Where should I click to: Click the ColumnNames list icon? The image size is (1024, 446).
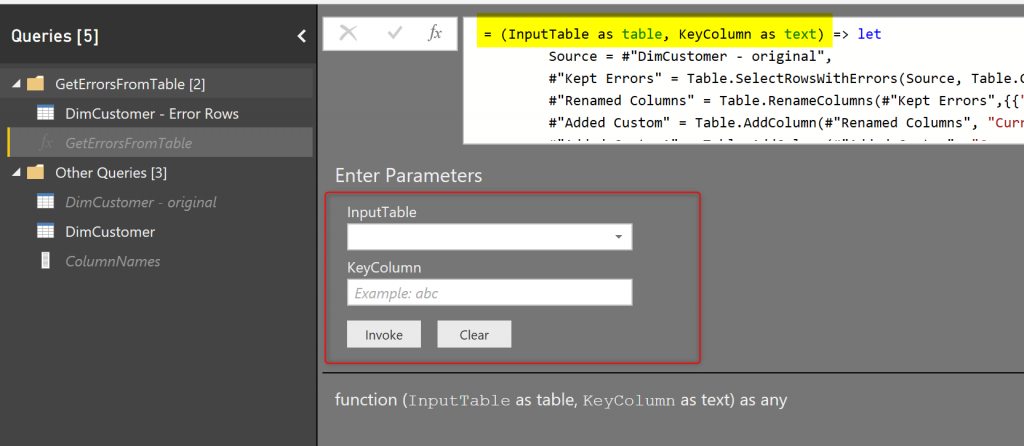tap(45, 261)
